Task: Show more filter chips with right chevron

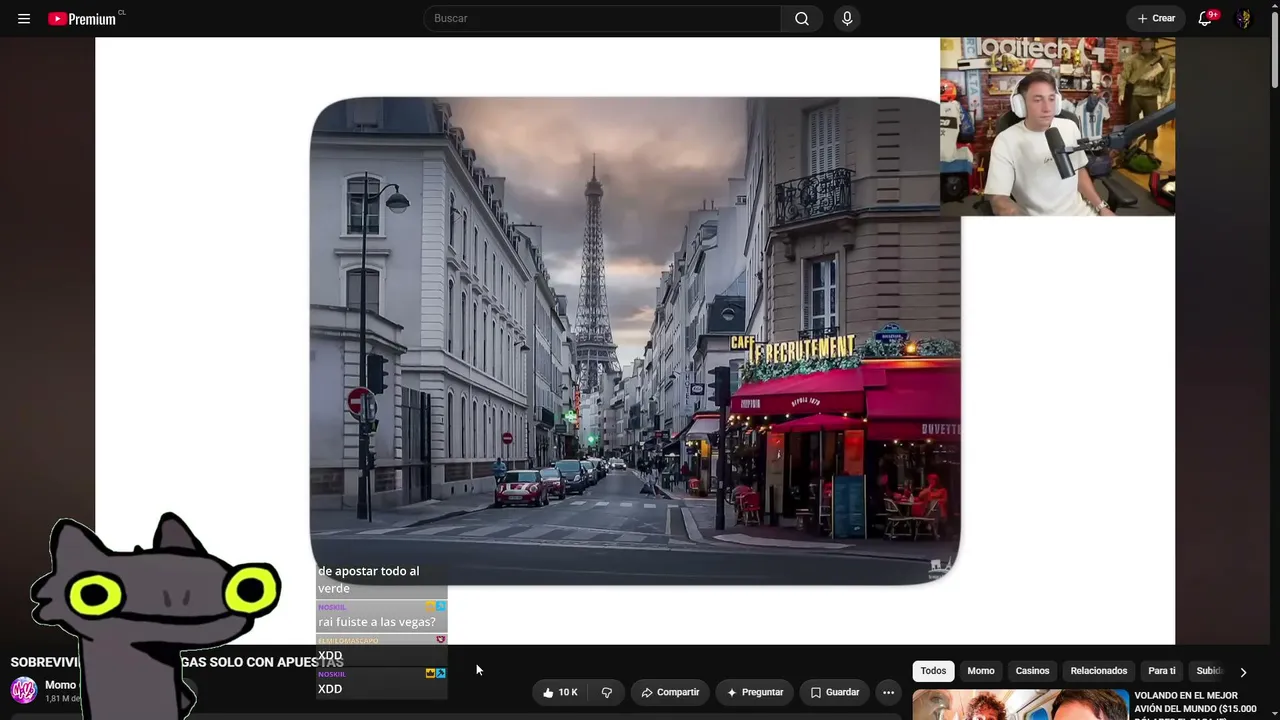Action: click(x=1243, y=672)
